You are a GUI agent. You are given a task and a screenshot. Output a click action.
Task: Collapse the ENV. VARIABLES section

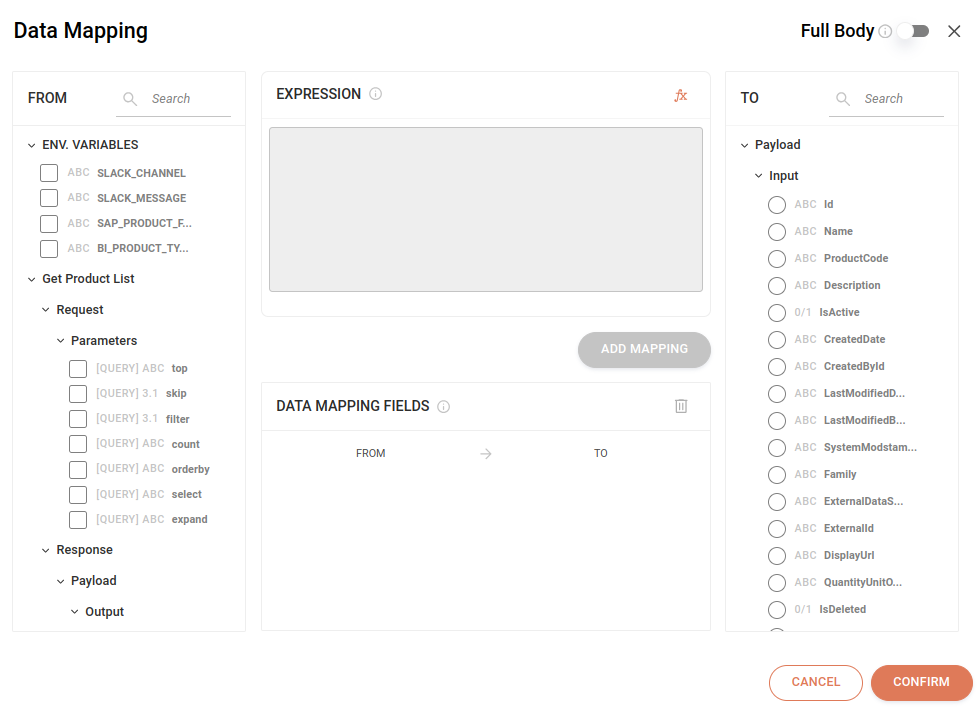pyautogui.click(x=31, y=144)
